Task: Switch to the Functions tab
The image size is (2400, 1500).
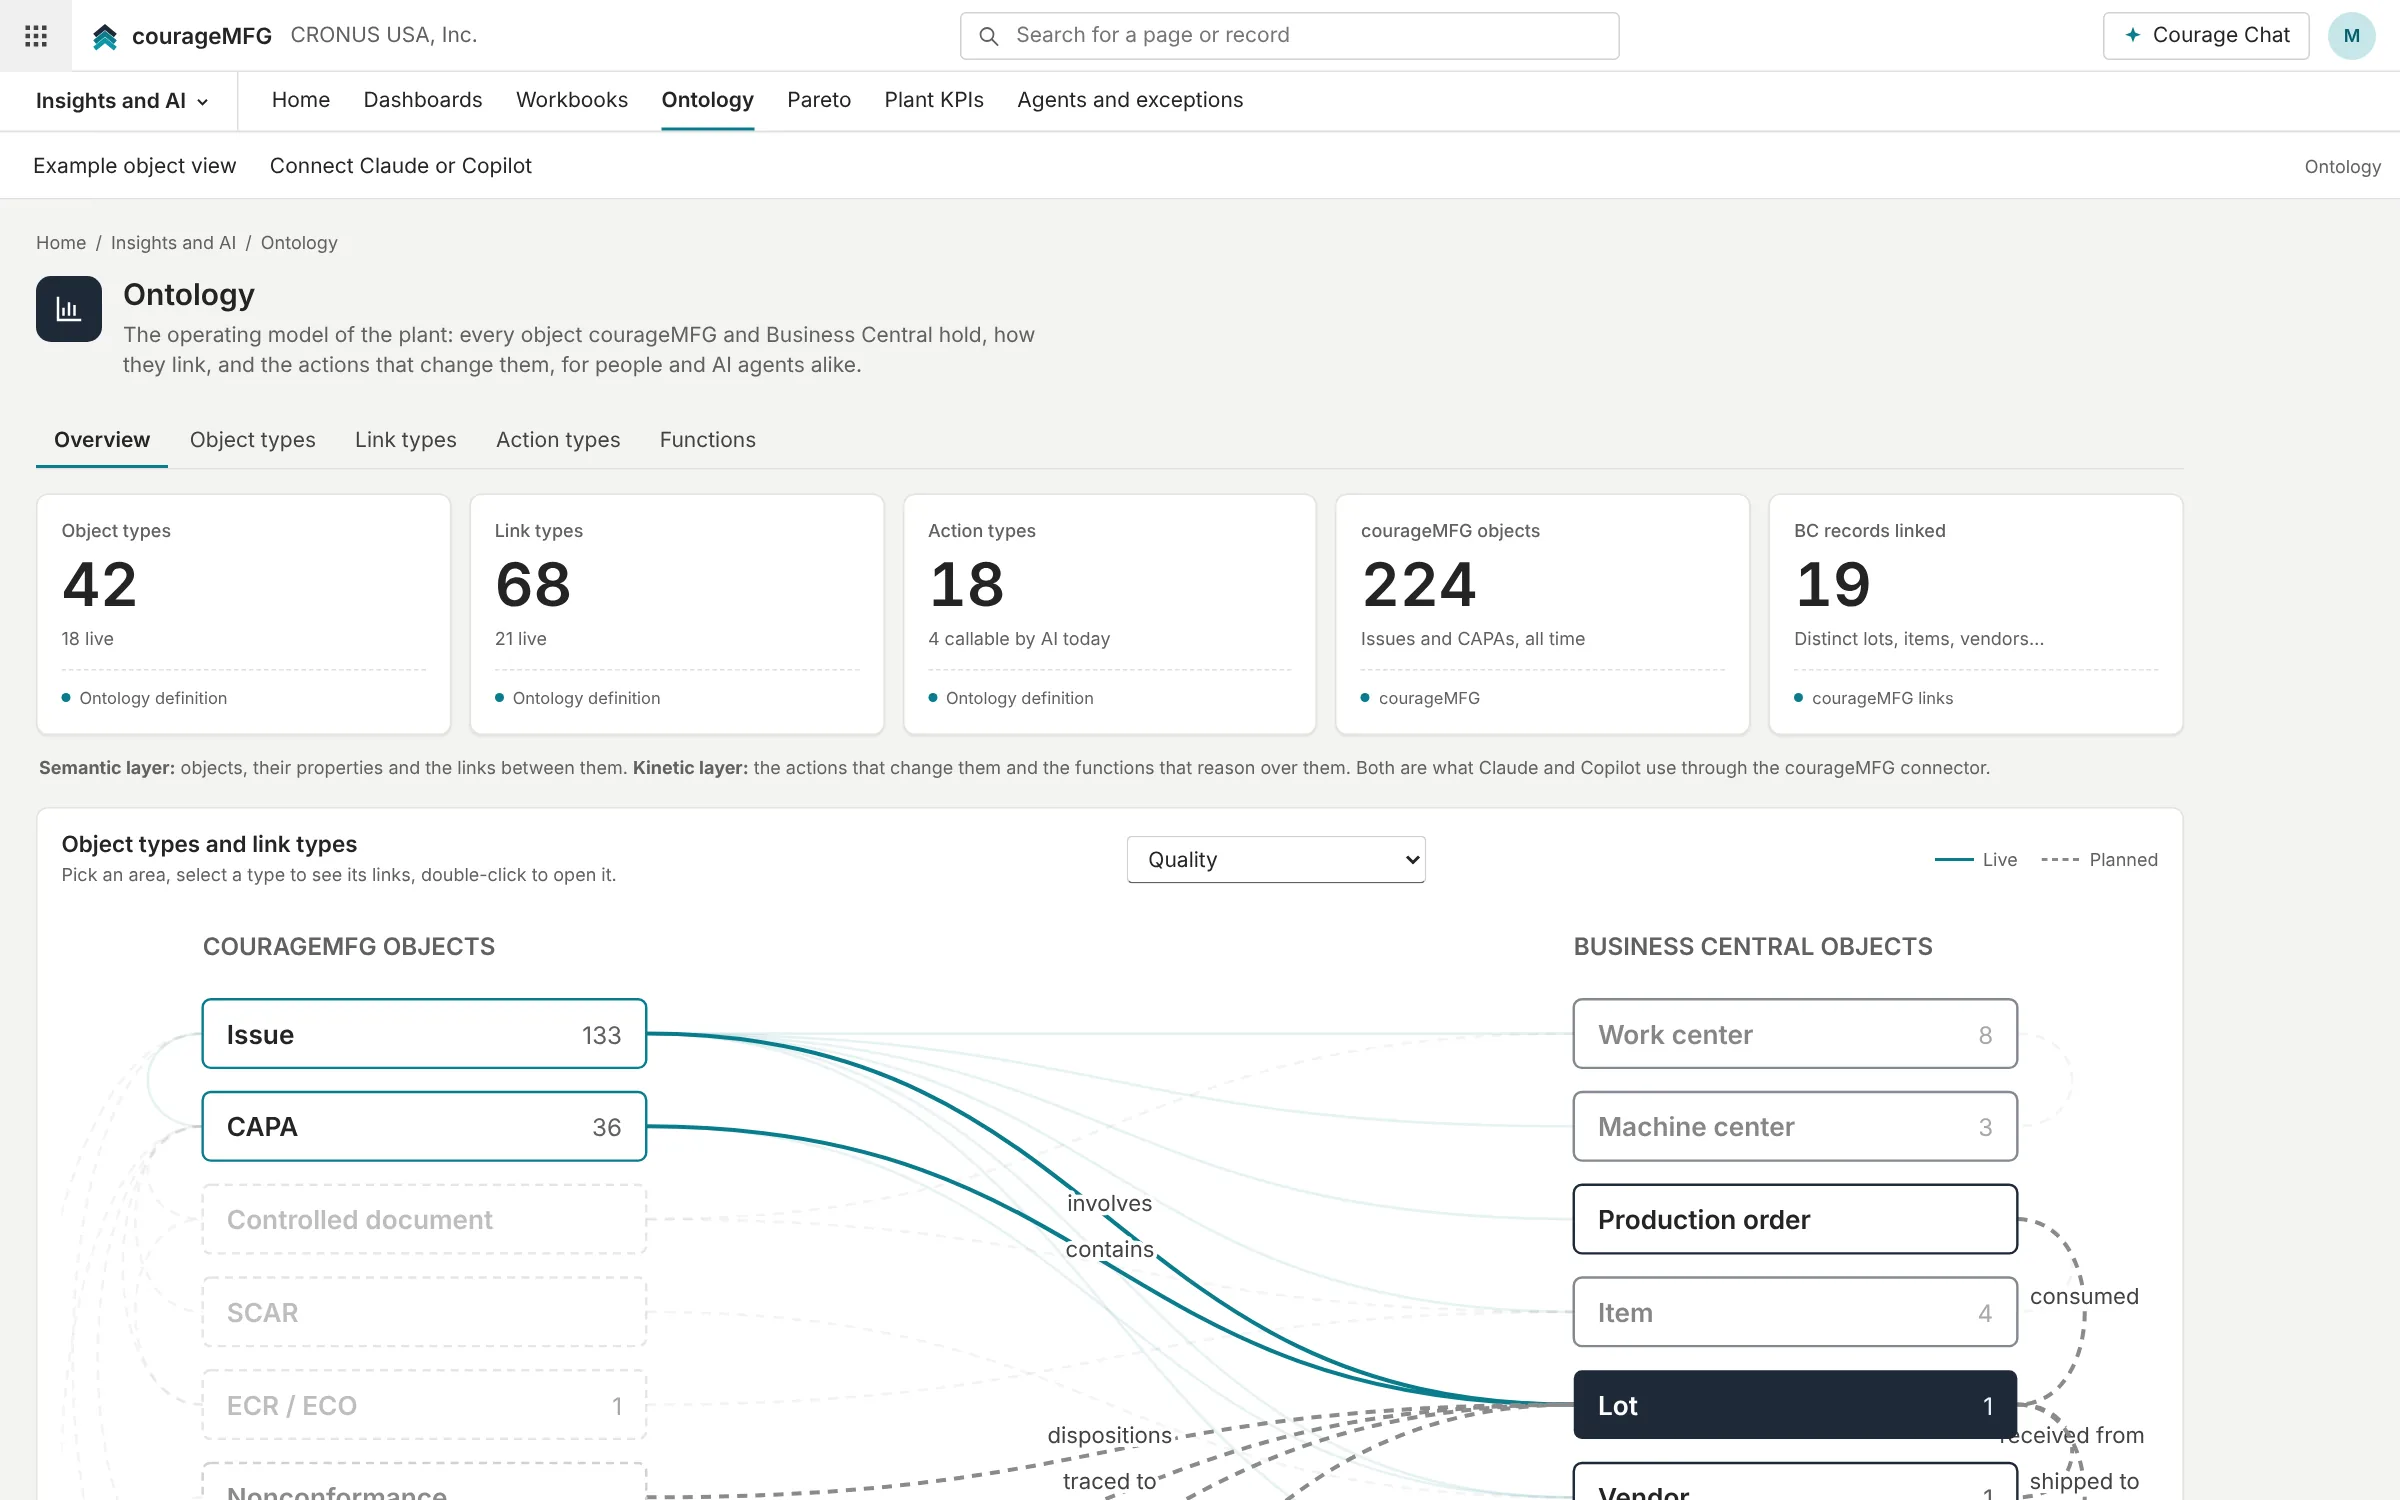Action: coord(708,440)
